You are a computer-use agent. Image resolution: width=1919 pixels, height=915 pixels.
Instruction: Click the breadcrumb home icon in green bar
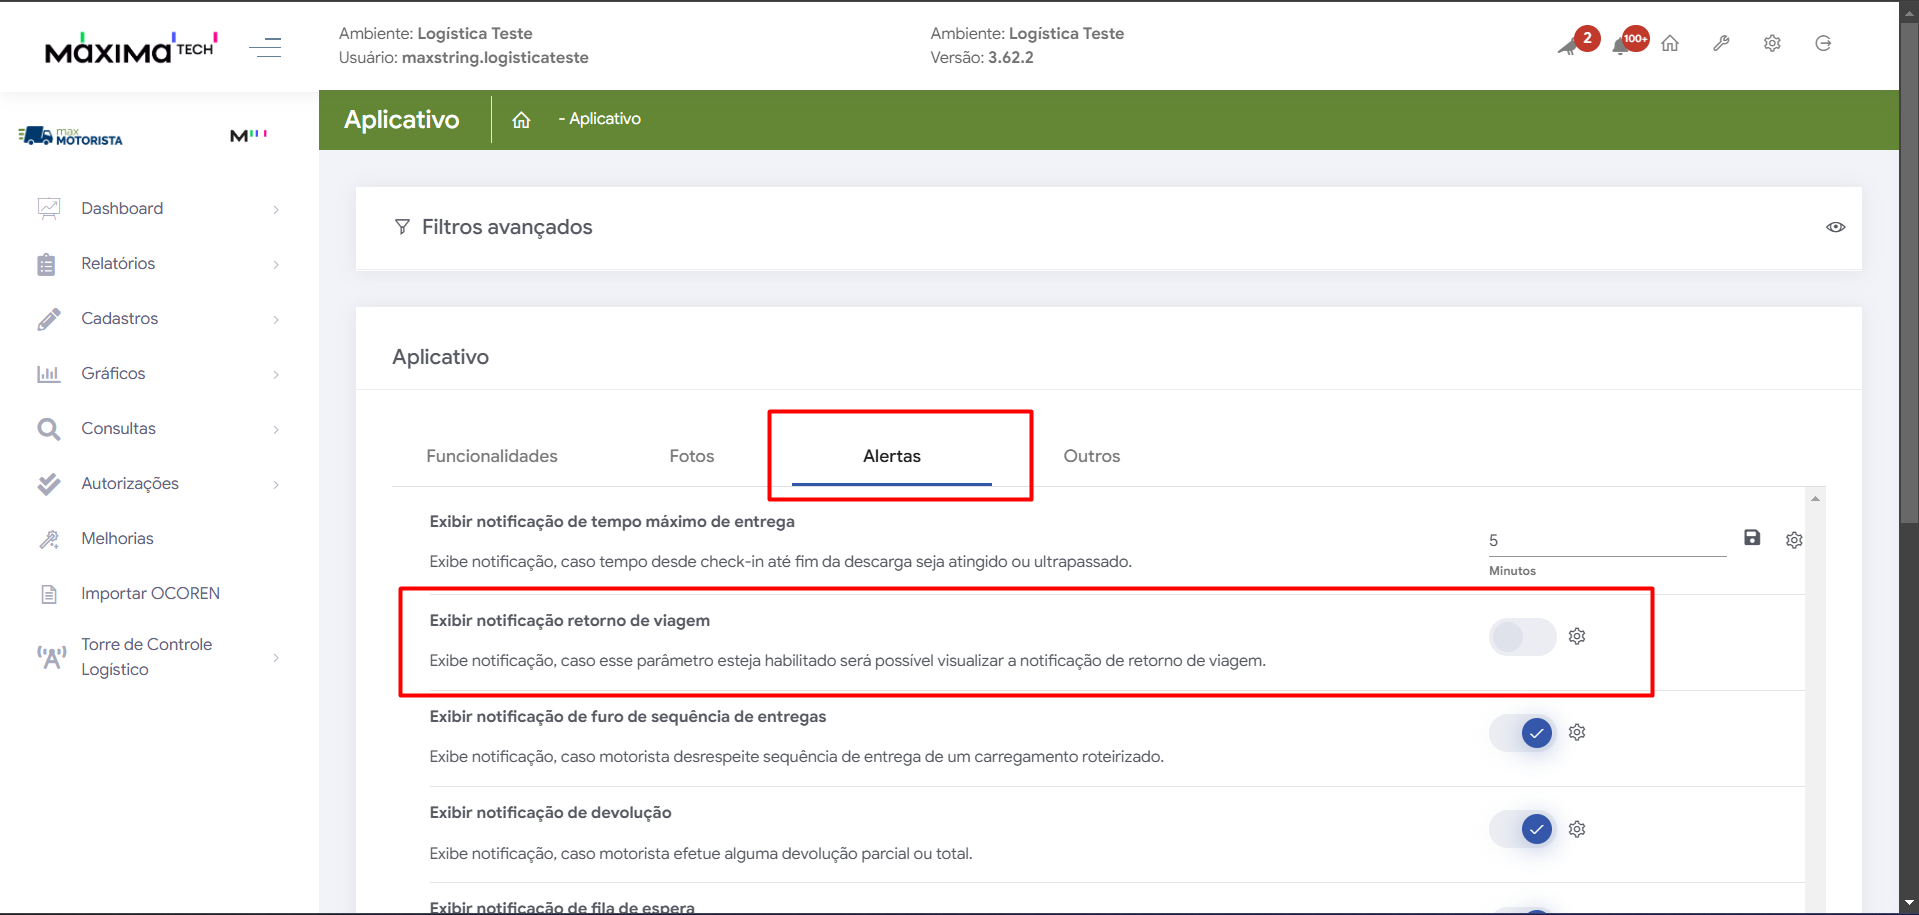(521, 120)
